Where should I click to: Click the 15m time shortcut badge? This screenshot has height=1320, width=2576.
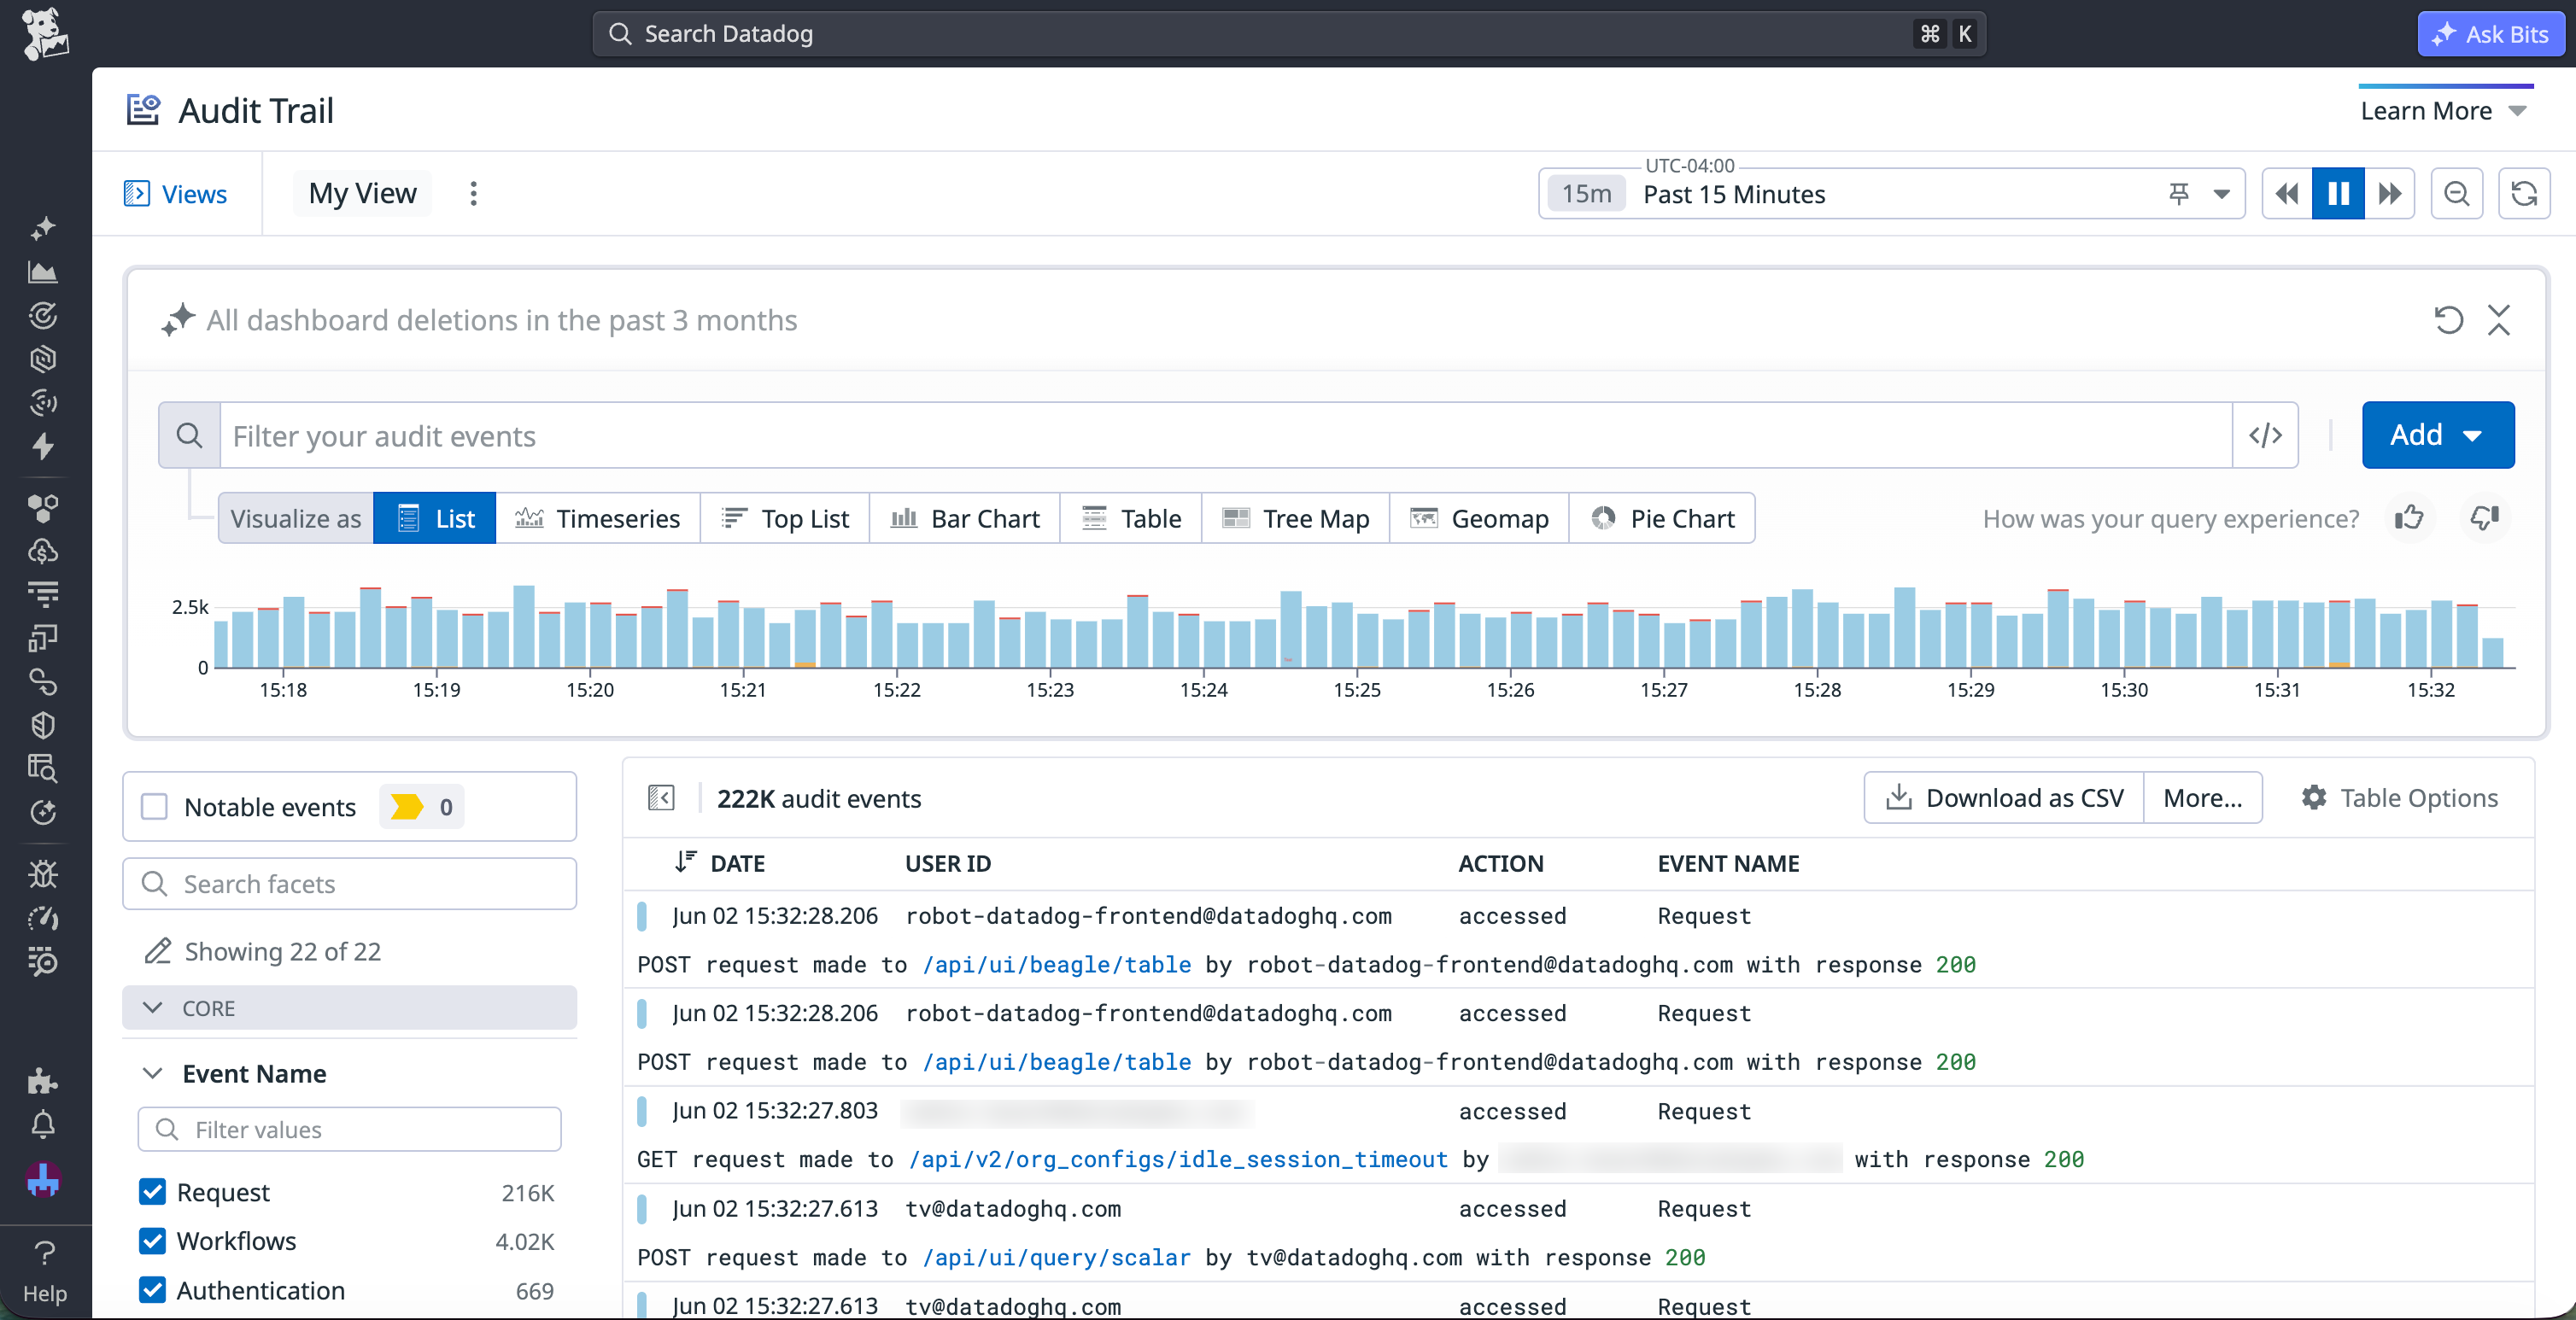[x=1587, y=194]
